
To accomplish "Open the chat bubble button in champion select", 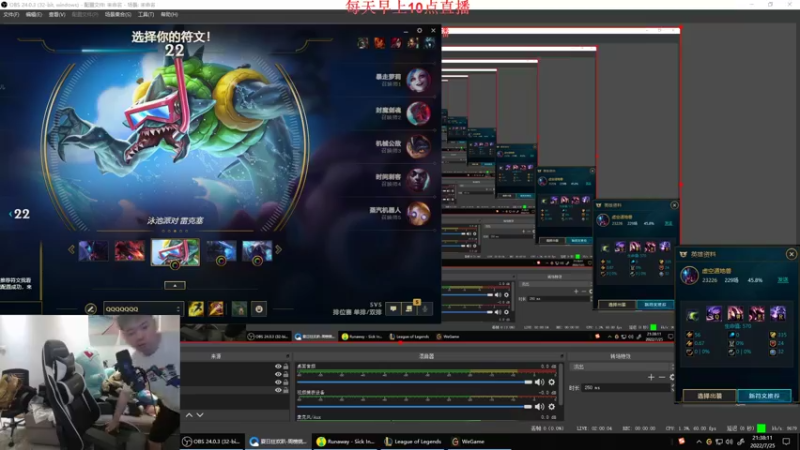I will pyautogui.click(x=393, y=309).
